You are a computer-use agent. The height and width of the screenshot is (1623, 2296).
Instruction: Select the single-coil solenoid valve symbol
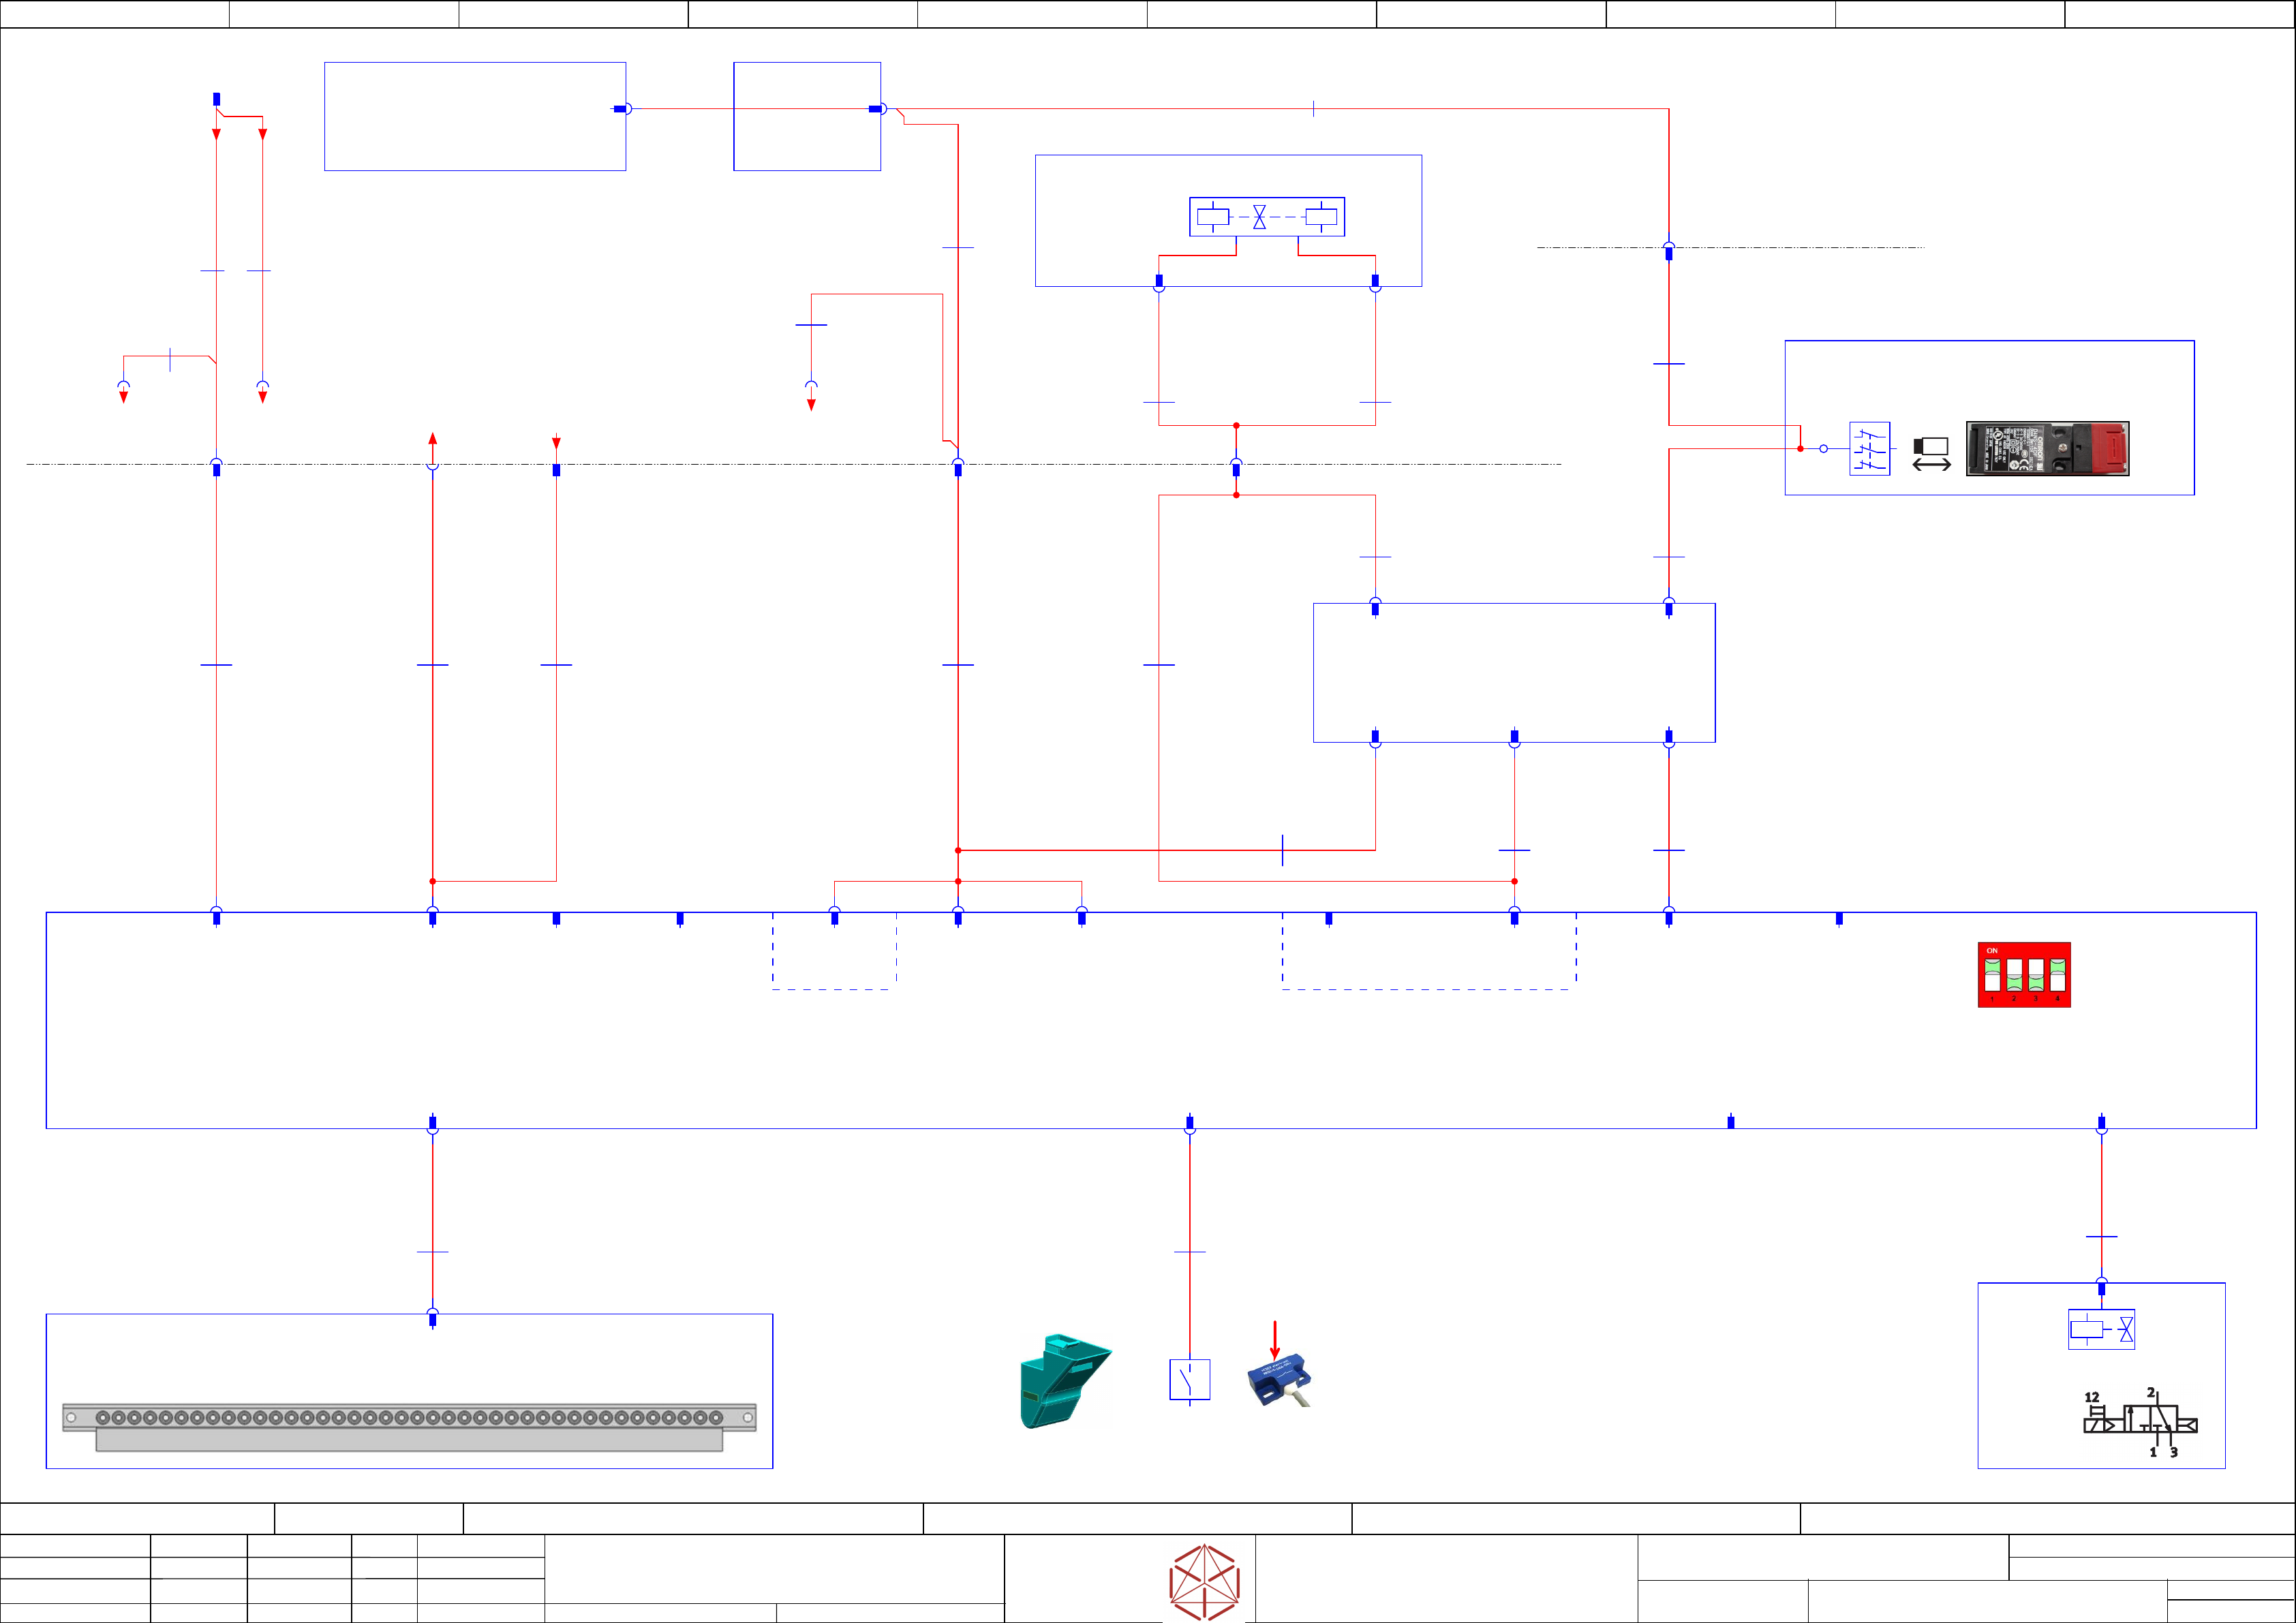[x=2101, y=1329]
